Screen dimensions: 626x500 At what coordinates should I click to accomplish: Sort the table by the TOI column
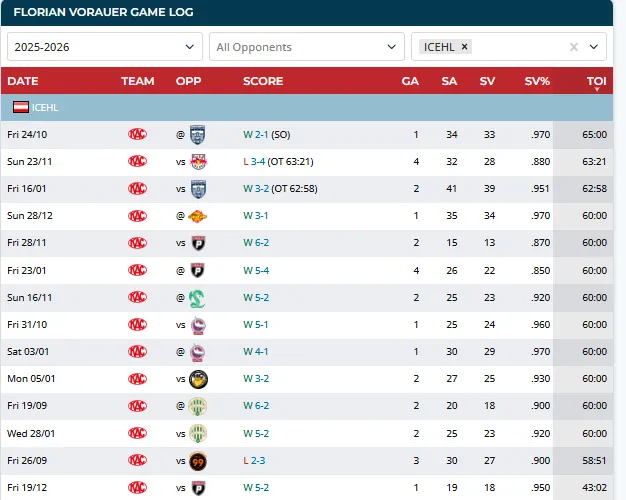point(596,81)
